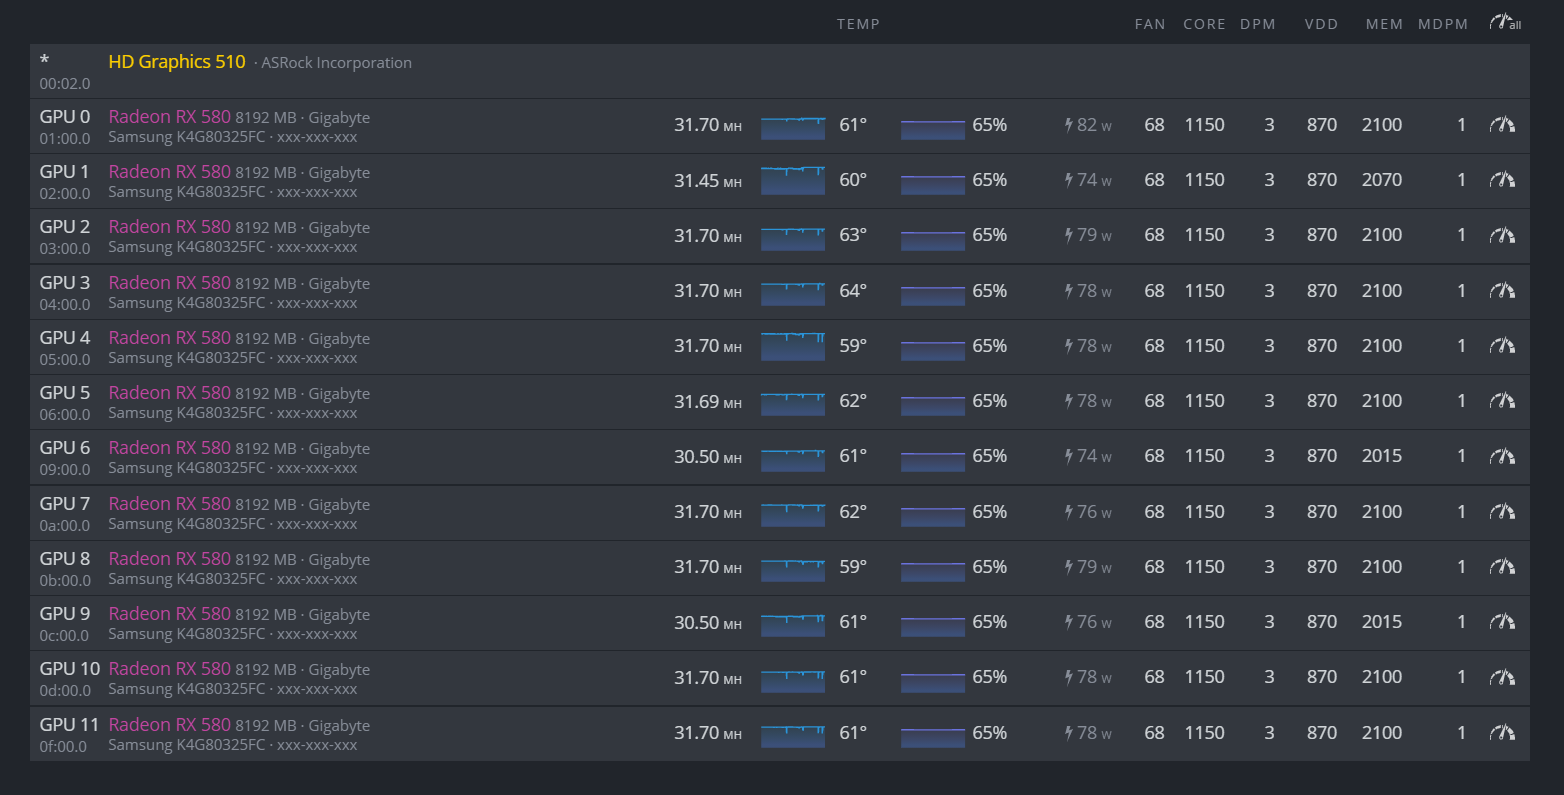Viewport: 1564px width, 795px height.
Task: Click the GPU 6 label
Action: point(65,448)
